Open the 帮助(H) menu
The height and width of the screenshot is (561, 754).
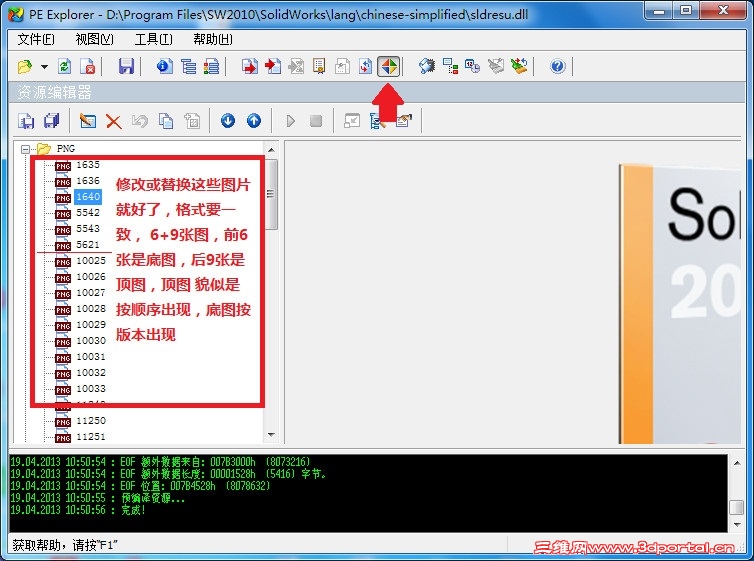click(213, 39)
